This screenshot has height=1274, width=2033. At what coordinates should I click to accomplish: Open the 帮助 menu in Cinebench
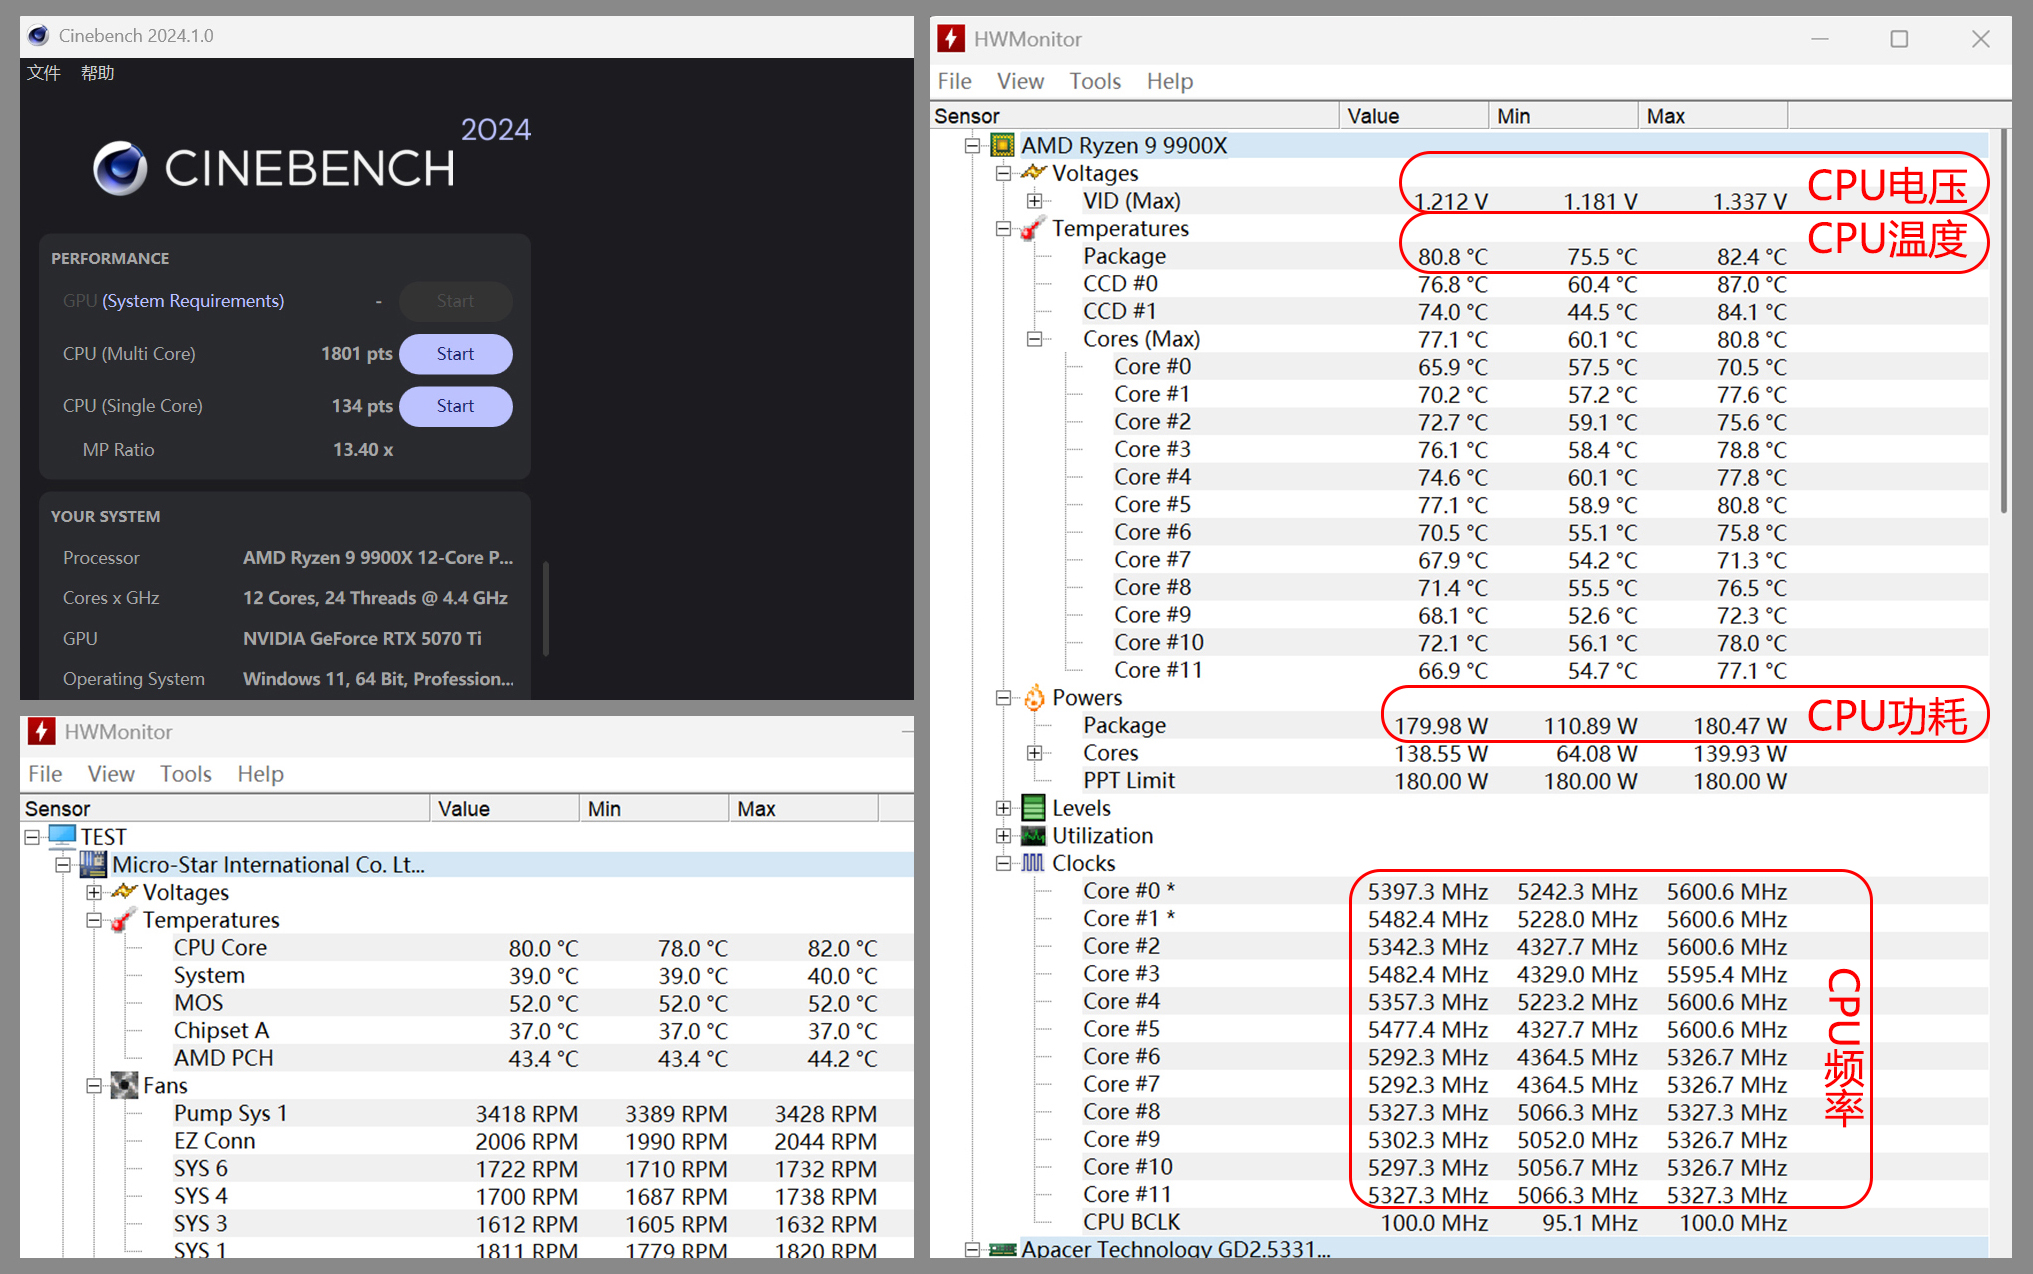(97, 73)
